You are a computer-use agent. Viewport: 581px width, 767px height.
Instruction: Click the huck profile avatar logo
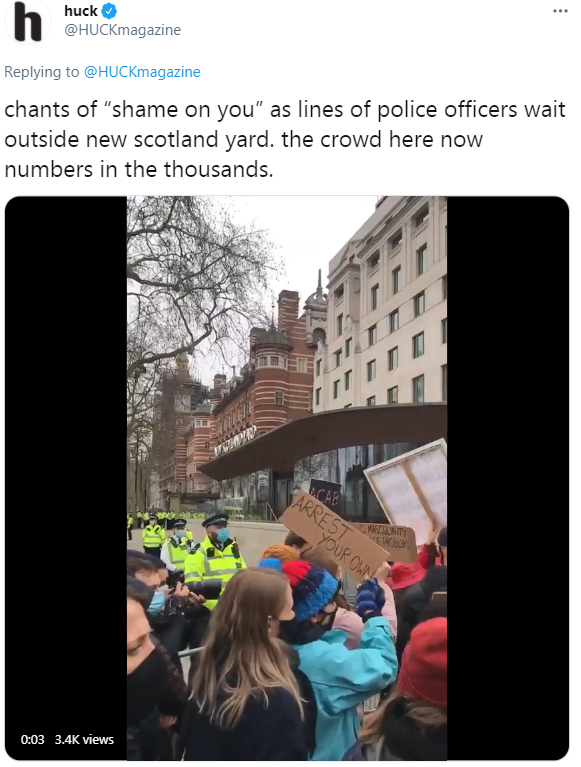(27, 22)
